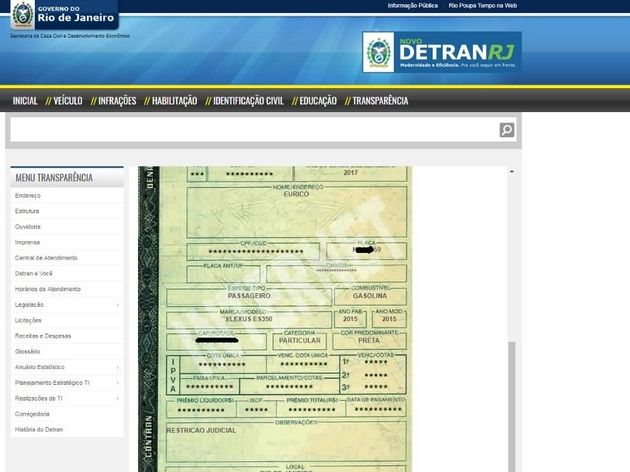Open Rio Poupa Tempo na Web link
Viewport: 630px width, 472px height.
pyautogui.click(x=482, y=6)
